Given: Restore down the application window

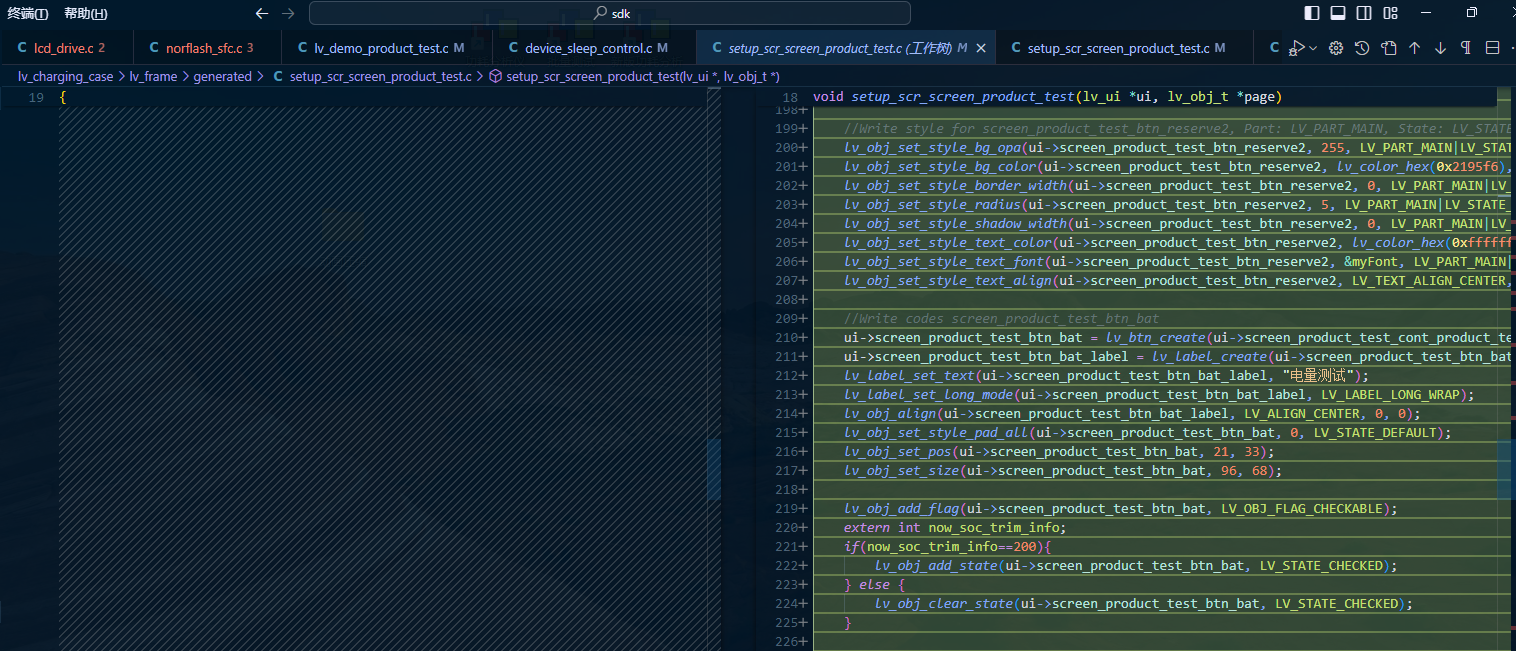Looking at the screenshot, I should coord(1472,13).
